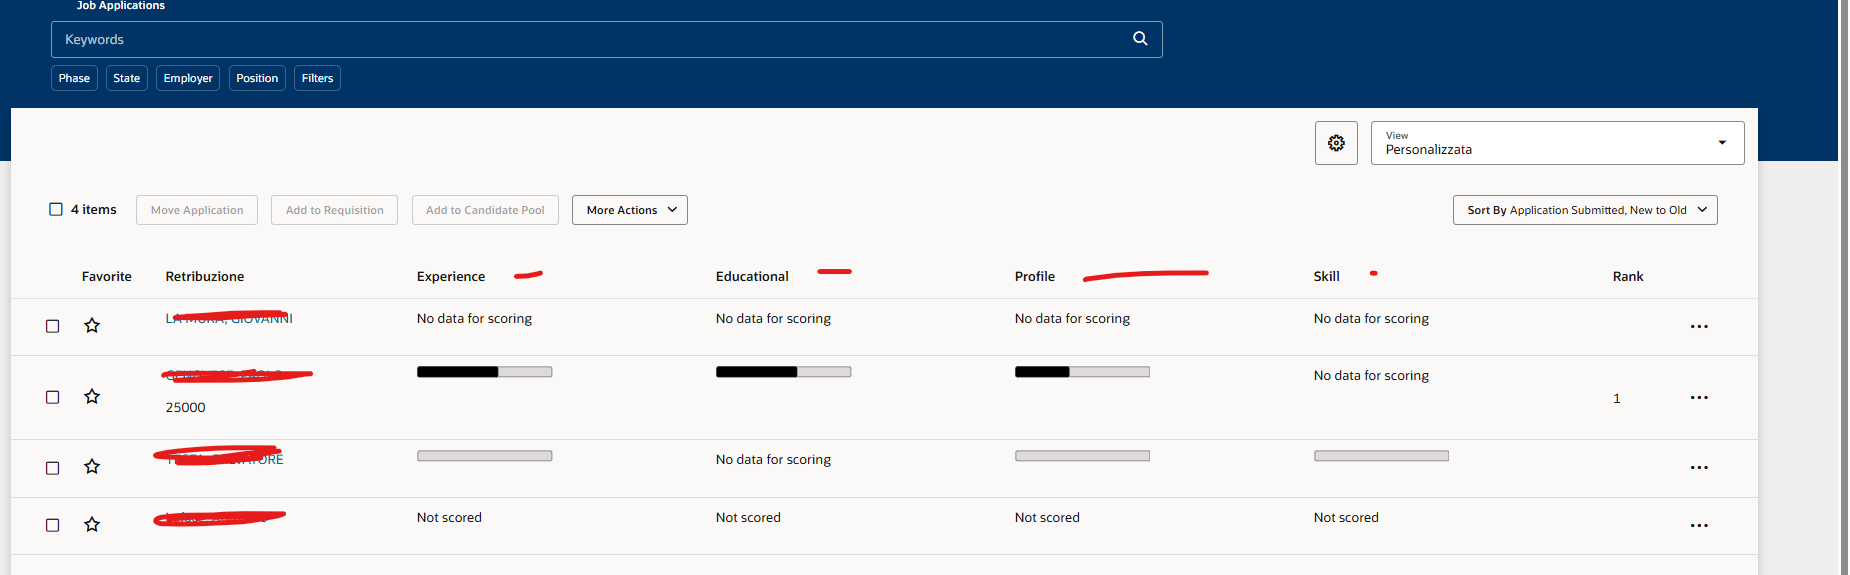
Task: Select the checkbox of the 25000 row
Action: click(x=53, y=397)
